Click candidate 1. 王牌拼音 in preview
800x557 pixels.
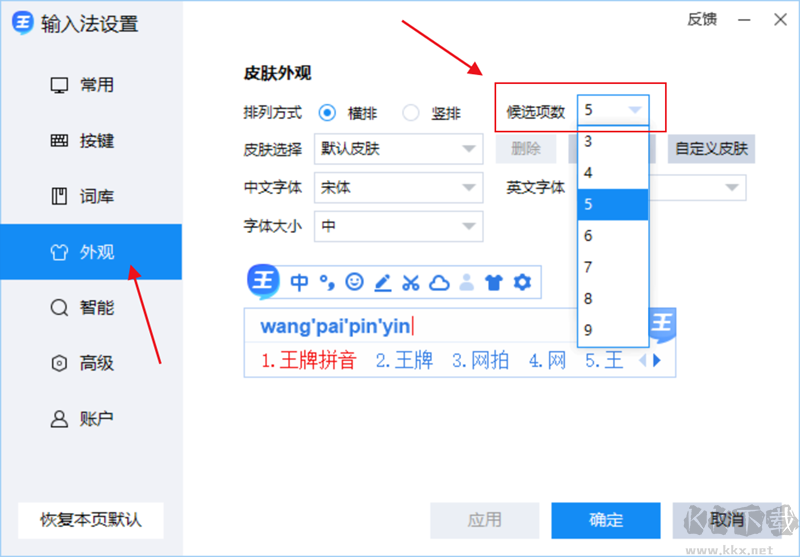coord(309,361)
